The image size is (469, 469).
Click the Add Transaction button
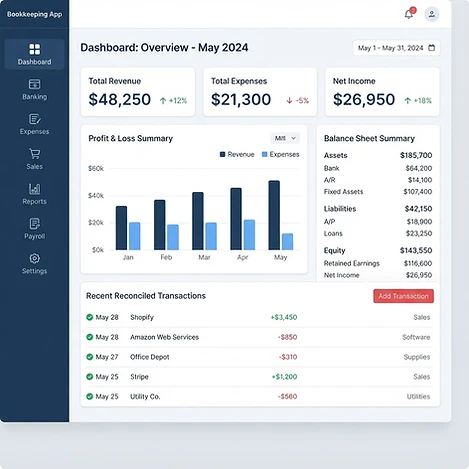coord(403,296)
